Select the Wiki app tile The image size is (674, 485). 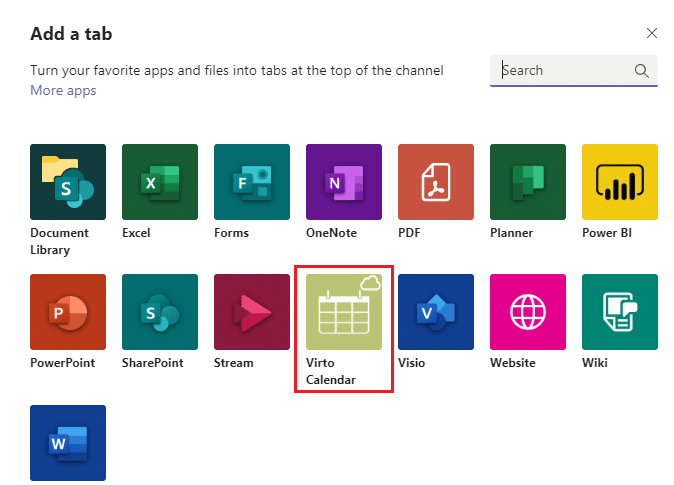tap(620, 312)
